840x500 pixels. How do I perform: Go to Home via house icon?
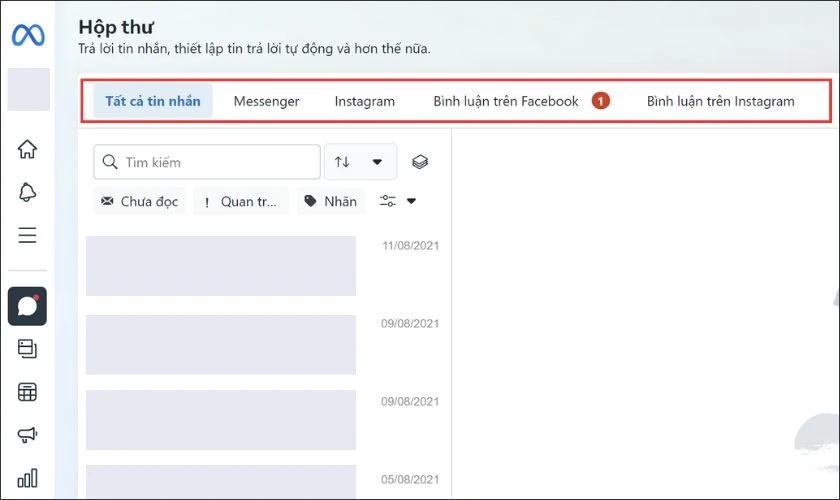pos(27,149)
